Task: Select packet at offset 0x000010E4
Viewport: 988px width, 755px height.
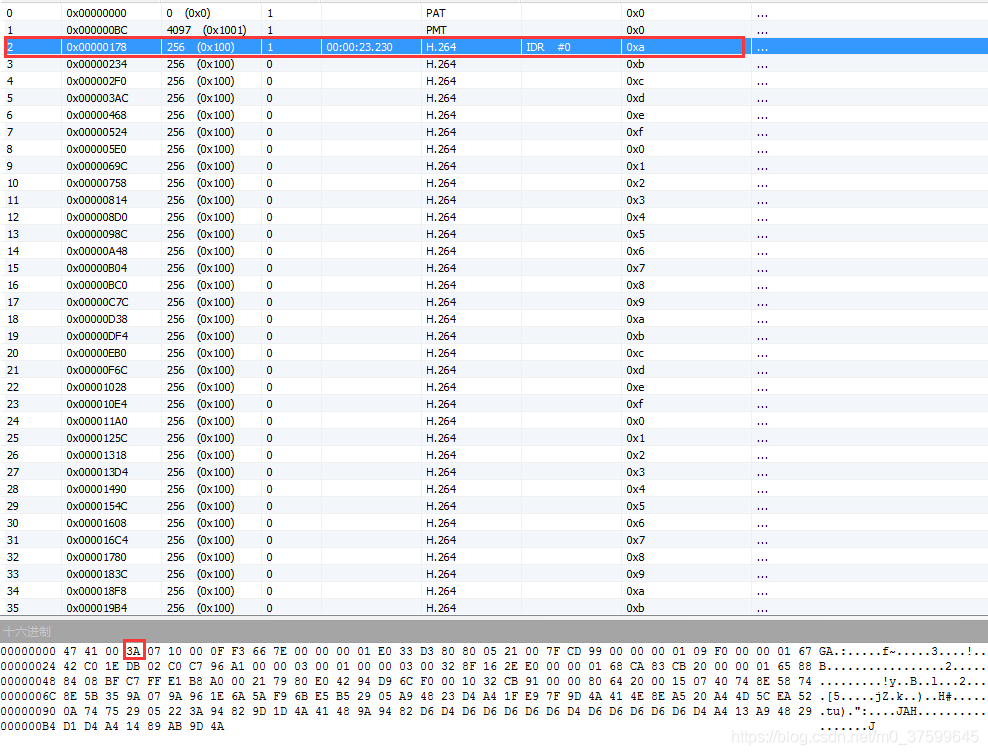Action: click(x=494, y=404)
